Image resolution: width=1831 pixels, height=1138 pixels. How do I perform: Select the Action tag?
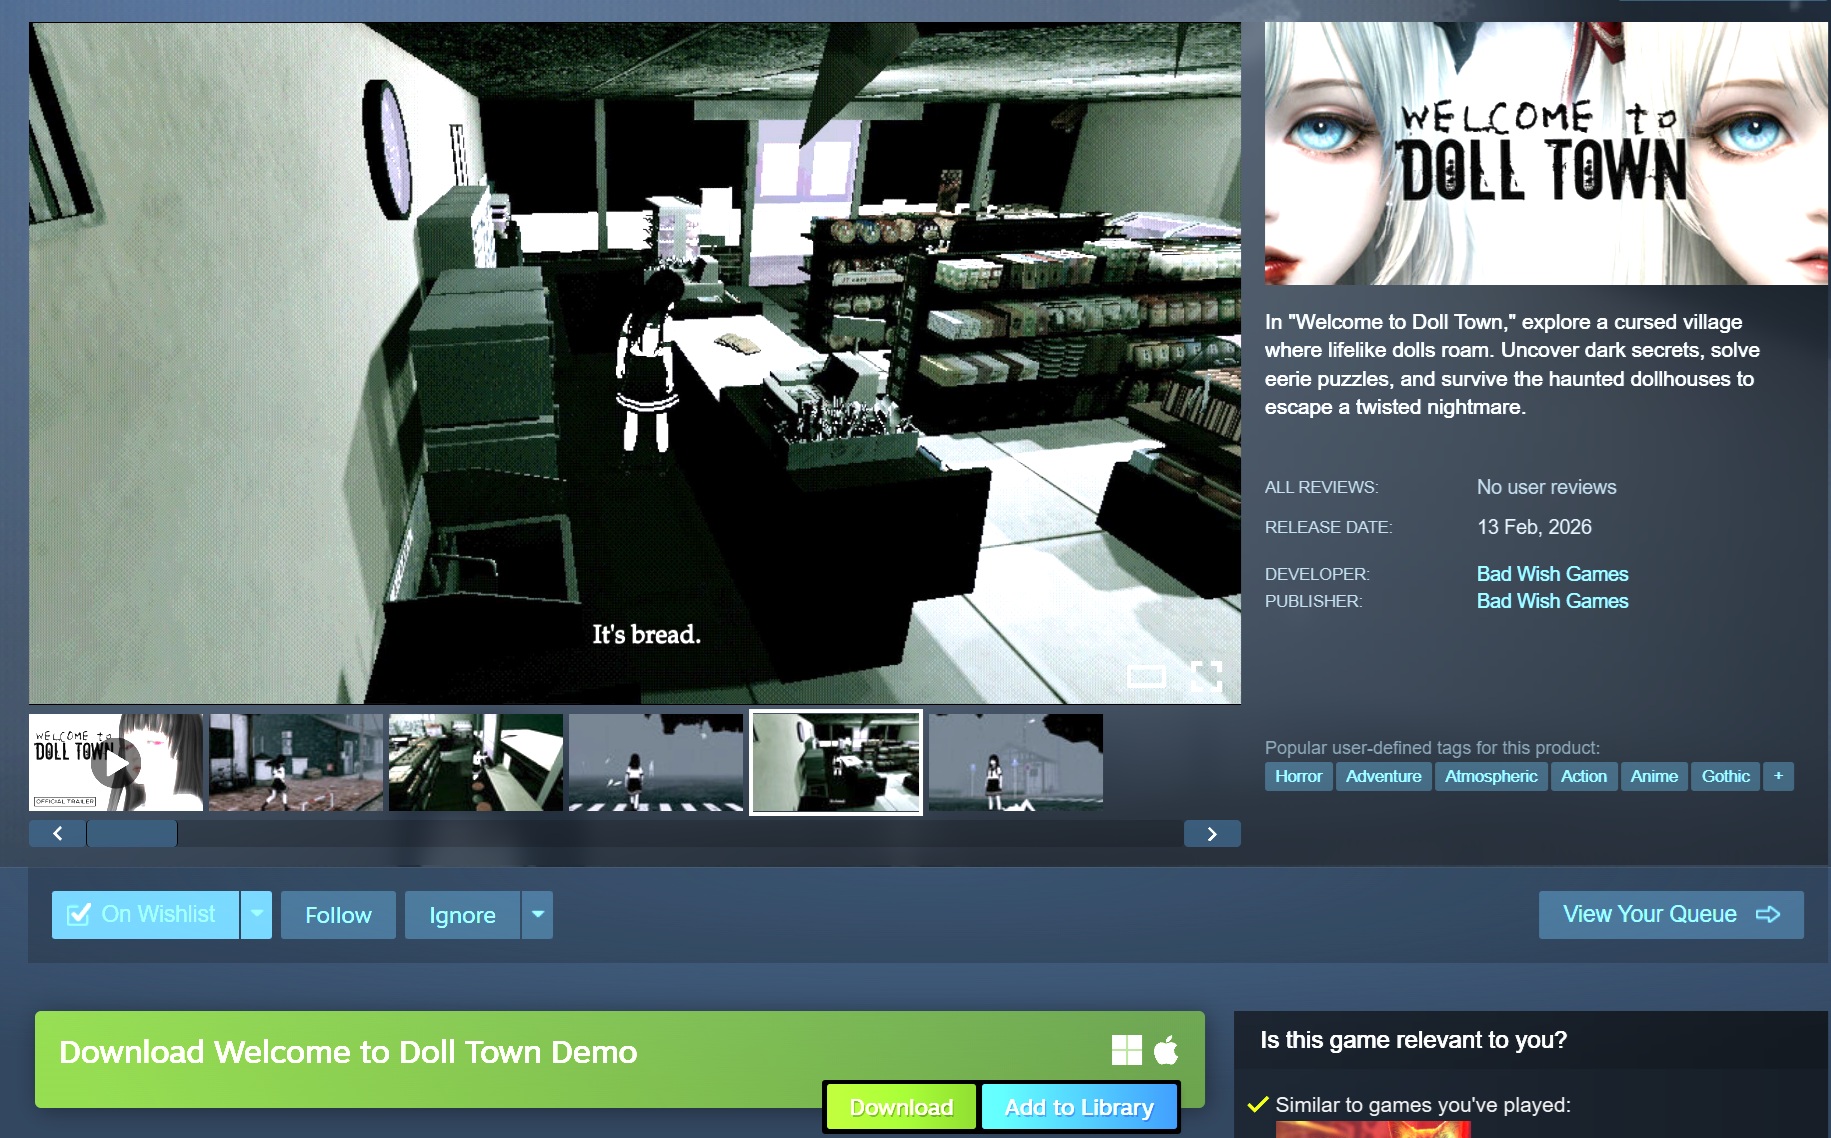pos(1584,776)
